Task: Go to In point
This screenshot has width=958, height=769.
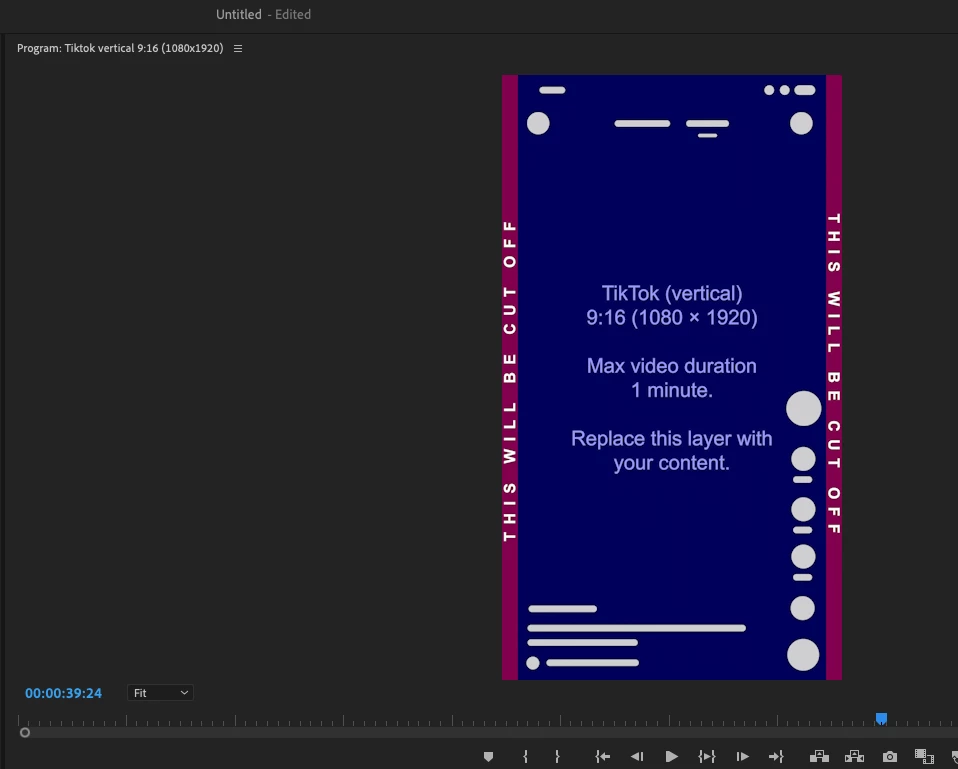Action: point(602,757)
